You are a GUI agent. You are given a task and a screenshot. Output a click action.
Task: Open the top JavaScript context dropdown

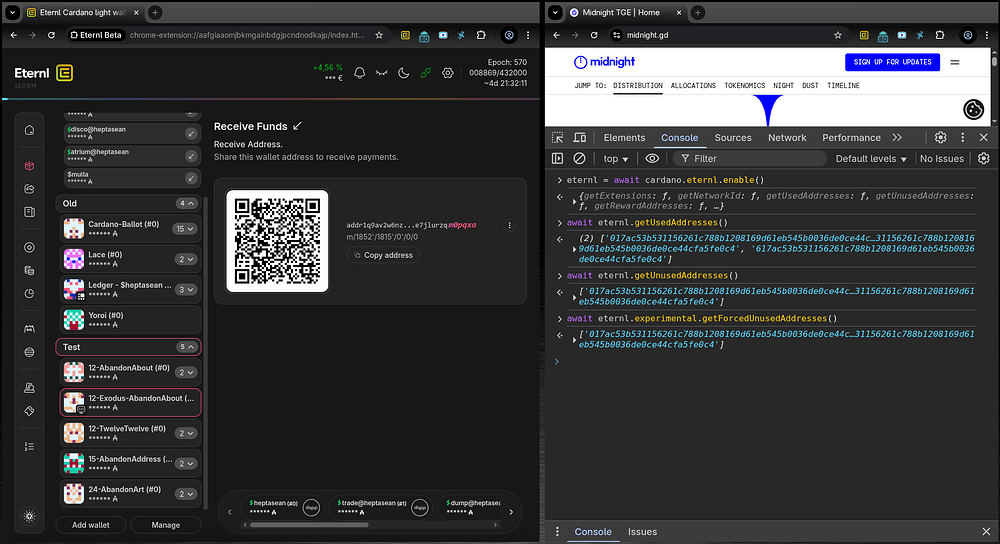tap(615, 159)
